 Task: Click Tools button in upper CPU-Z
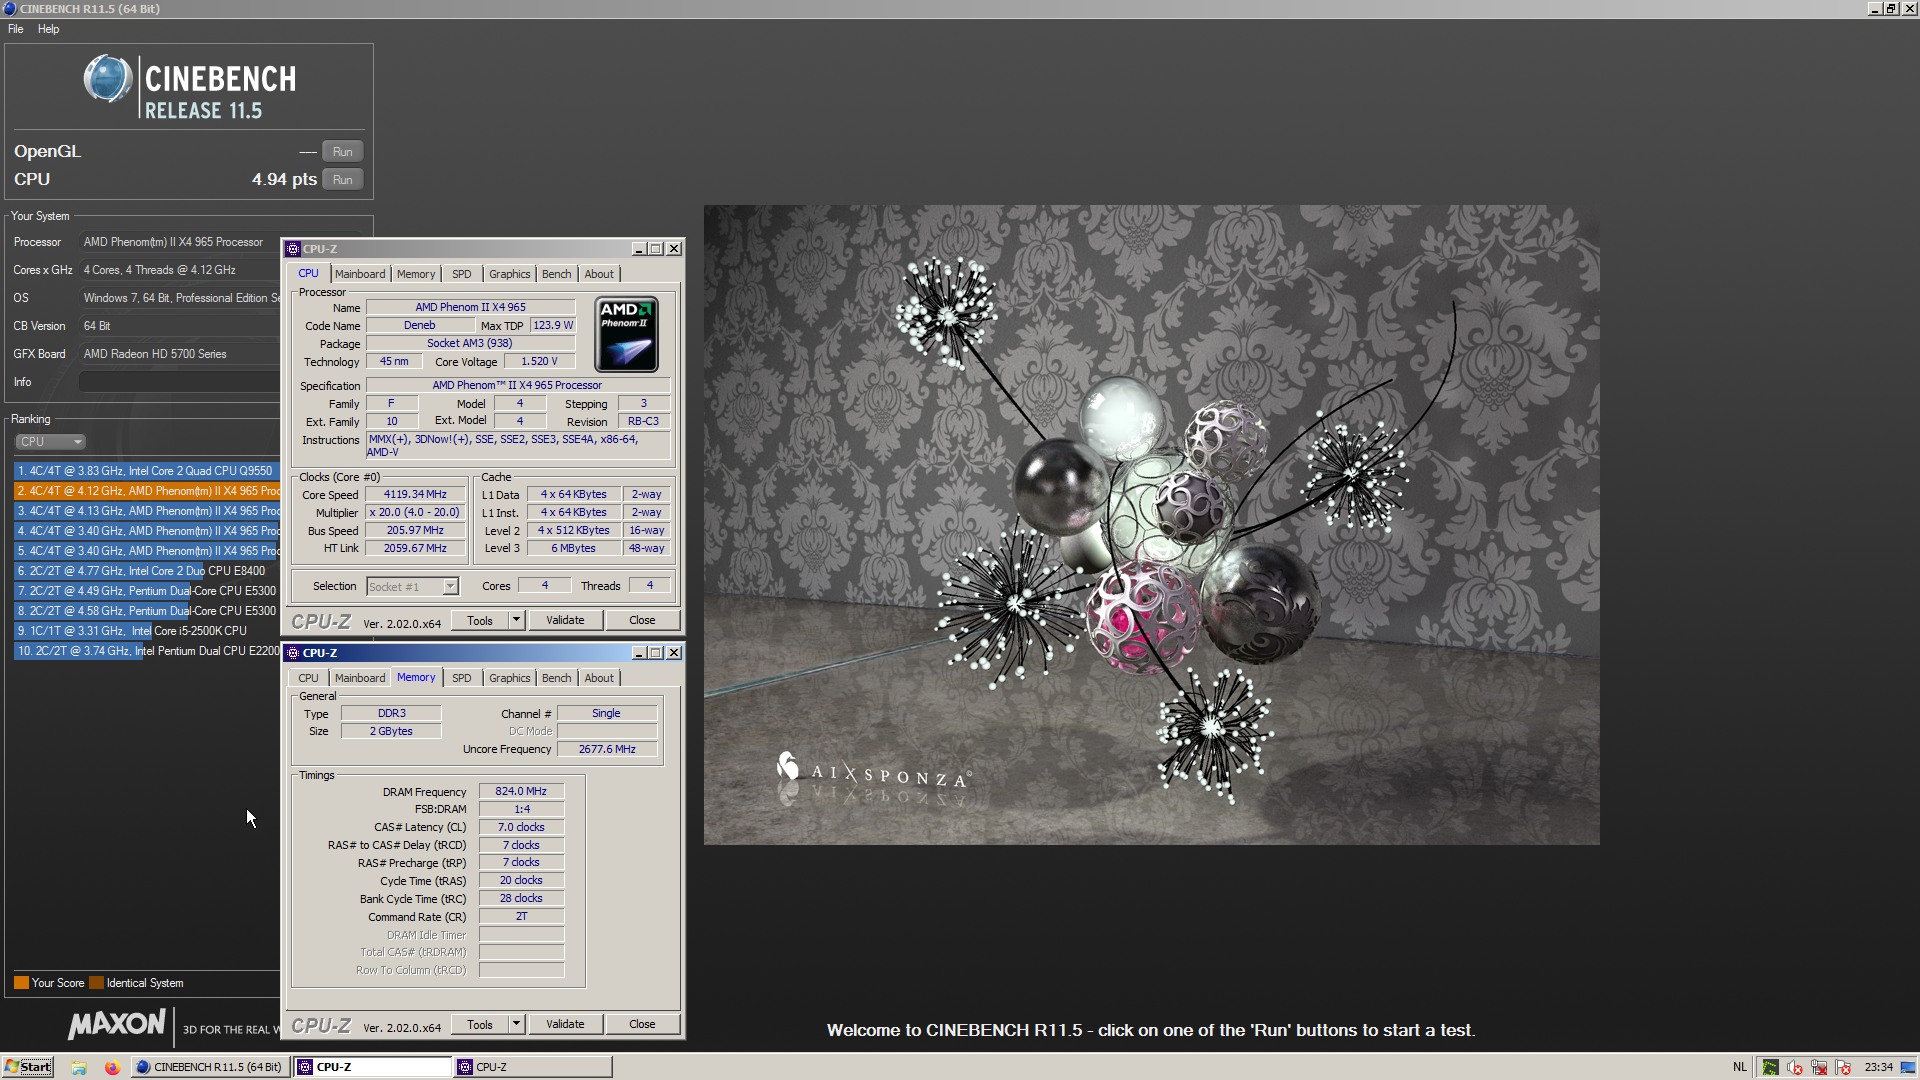click(x=480, y=620)
